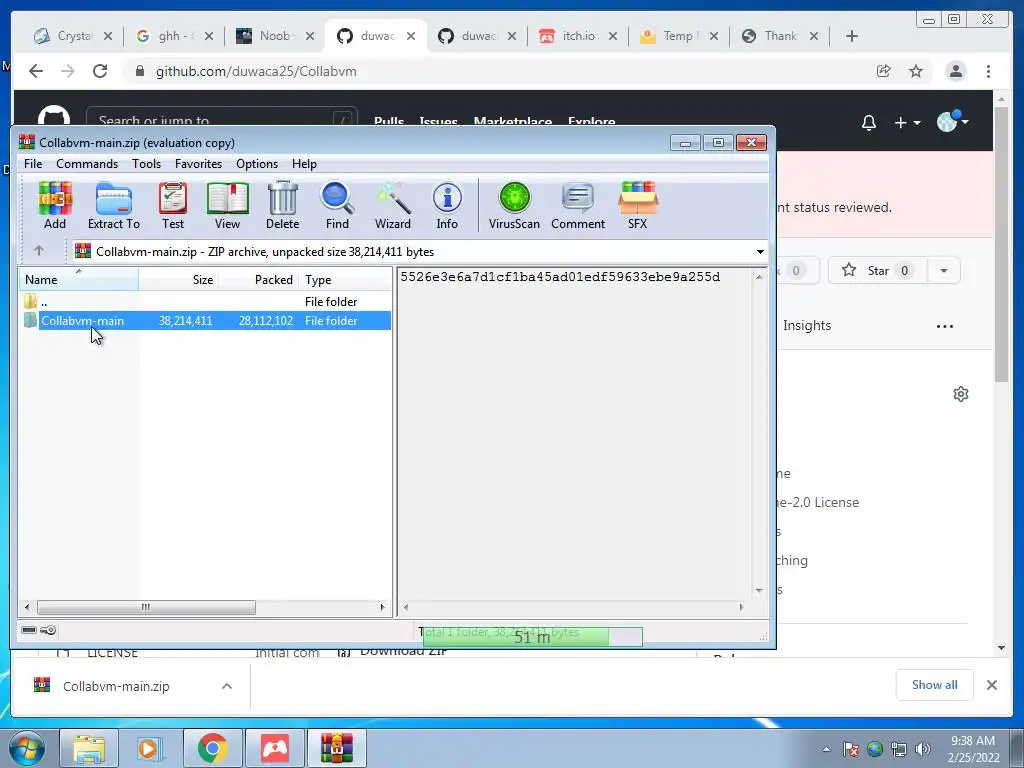This screenshot has height=768, width=1024.
Task: Open the Windows Start menu
Action: (x=27, y=748)
